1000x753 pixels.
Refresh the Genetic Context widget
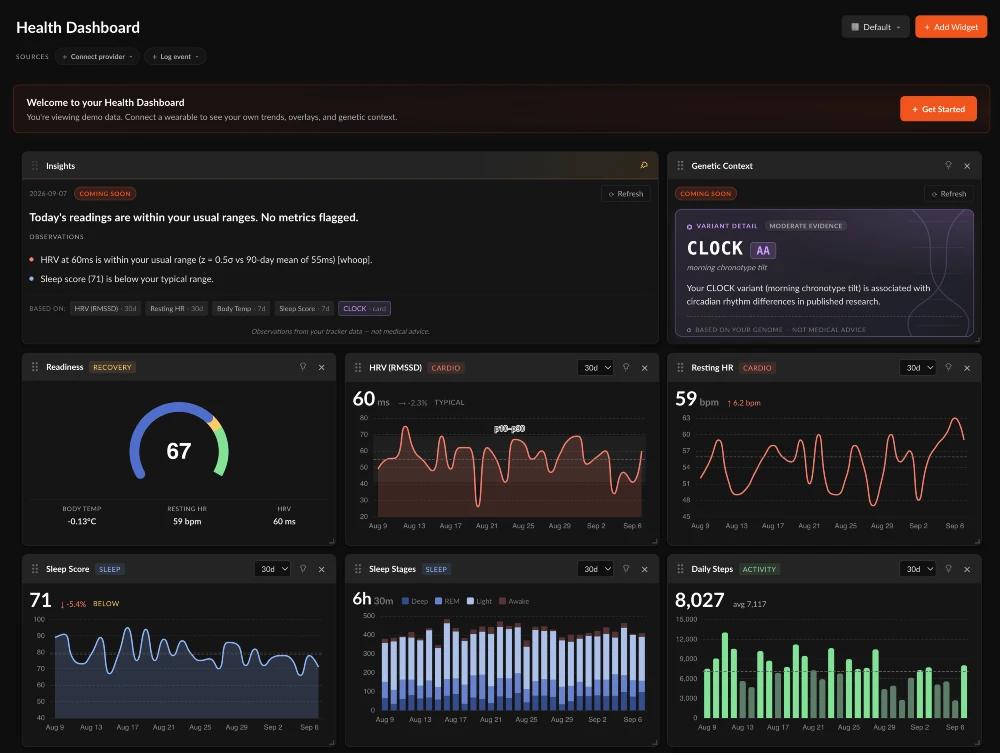tap(949, 194)
